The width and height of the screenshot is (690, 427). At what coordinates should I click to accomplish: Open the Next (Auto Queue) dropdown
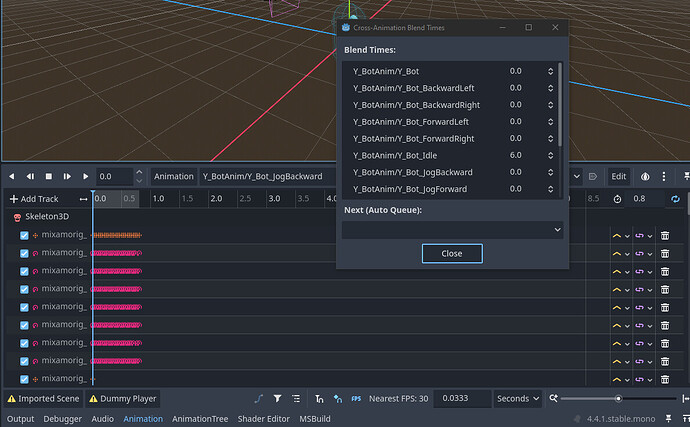pyautogui.click(x=452, y=230)
